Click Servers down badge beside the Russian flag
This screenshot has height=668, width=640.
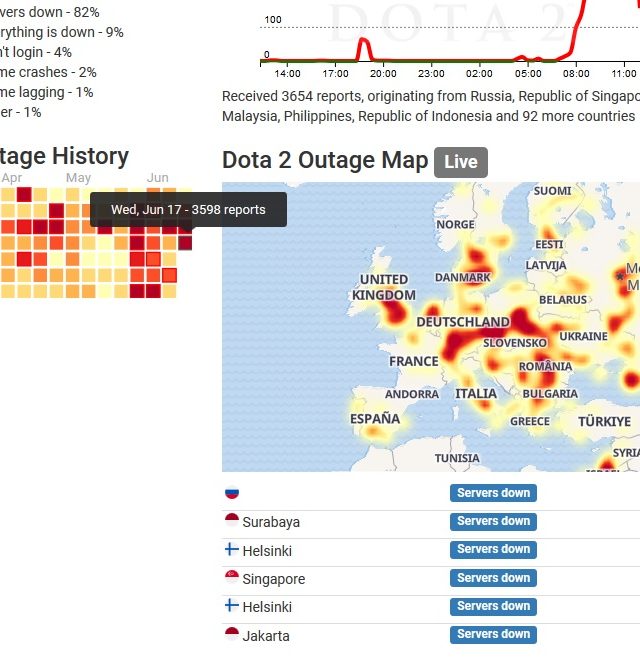(493, 493)
